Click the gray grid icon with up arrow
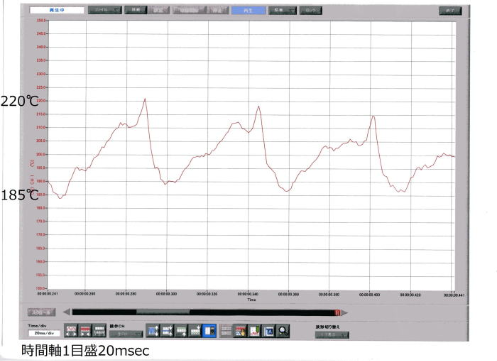Screen dimensions: 497x361 [195, 331]
